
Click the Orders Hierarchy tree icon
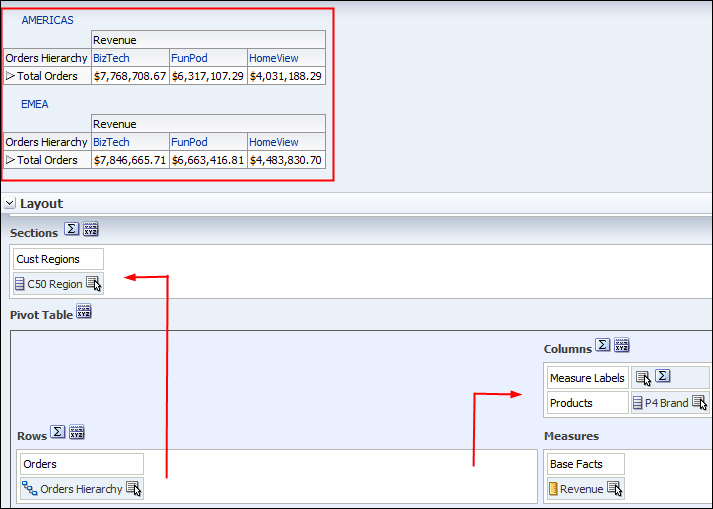click(x=30, y=489)
